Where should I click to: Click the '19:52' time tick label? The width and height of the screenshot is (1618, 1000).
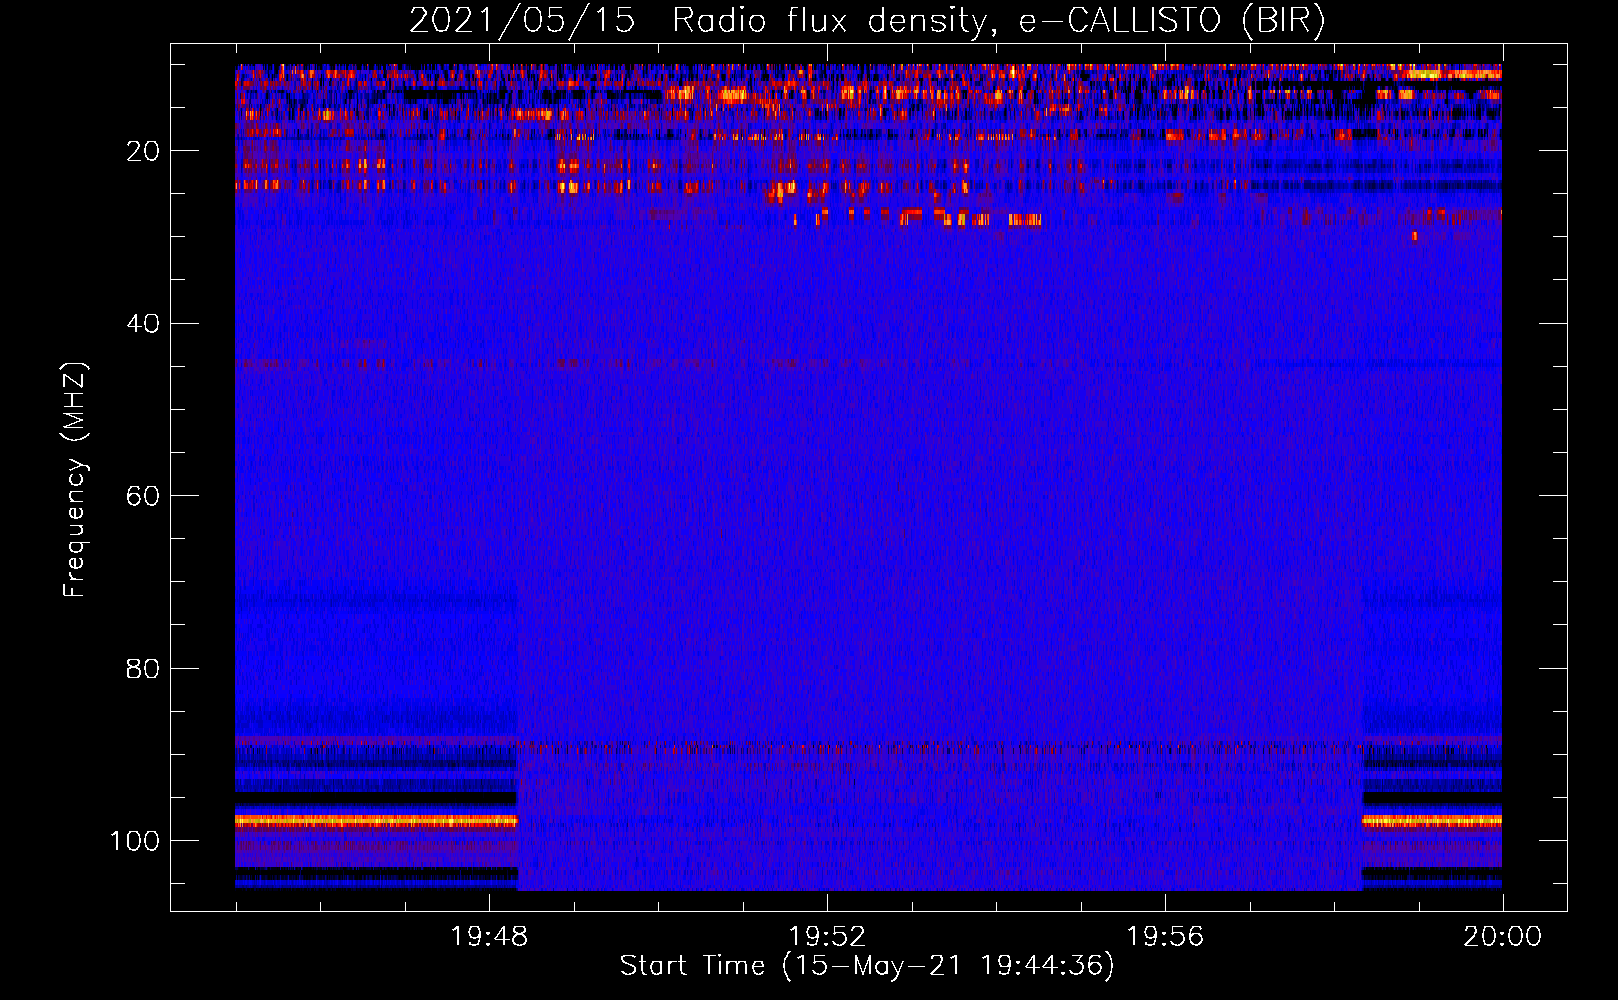tap(827, 937)
